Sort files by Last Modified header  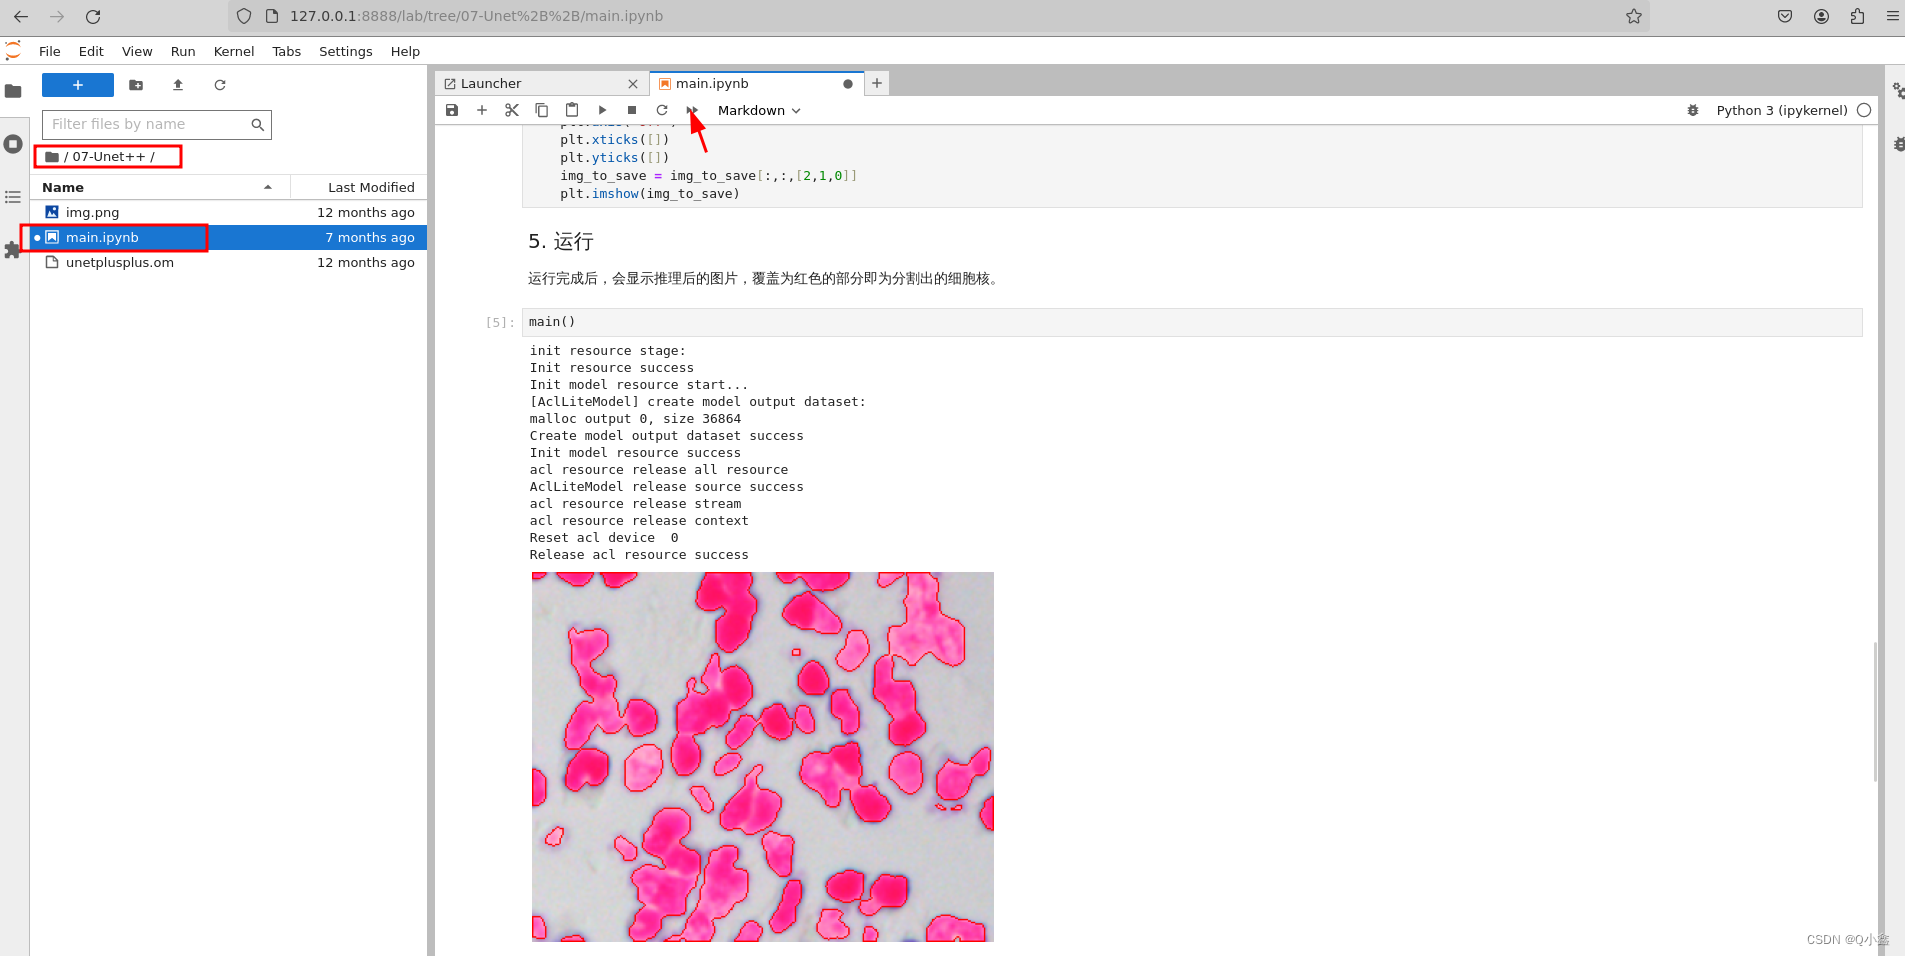tap(359, 187)
